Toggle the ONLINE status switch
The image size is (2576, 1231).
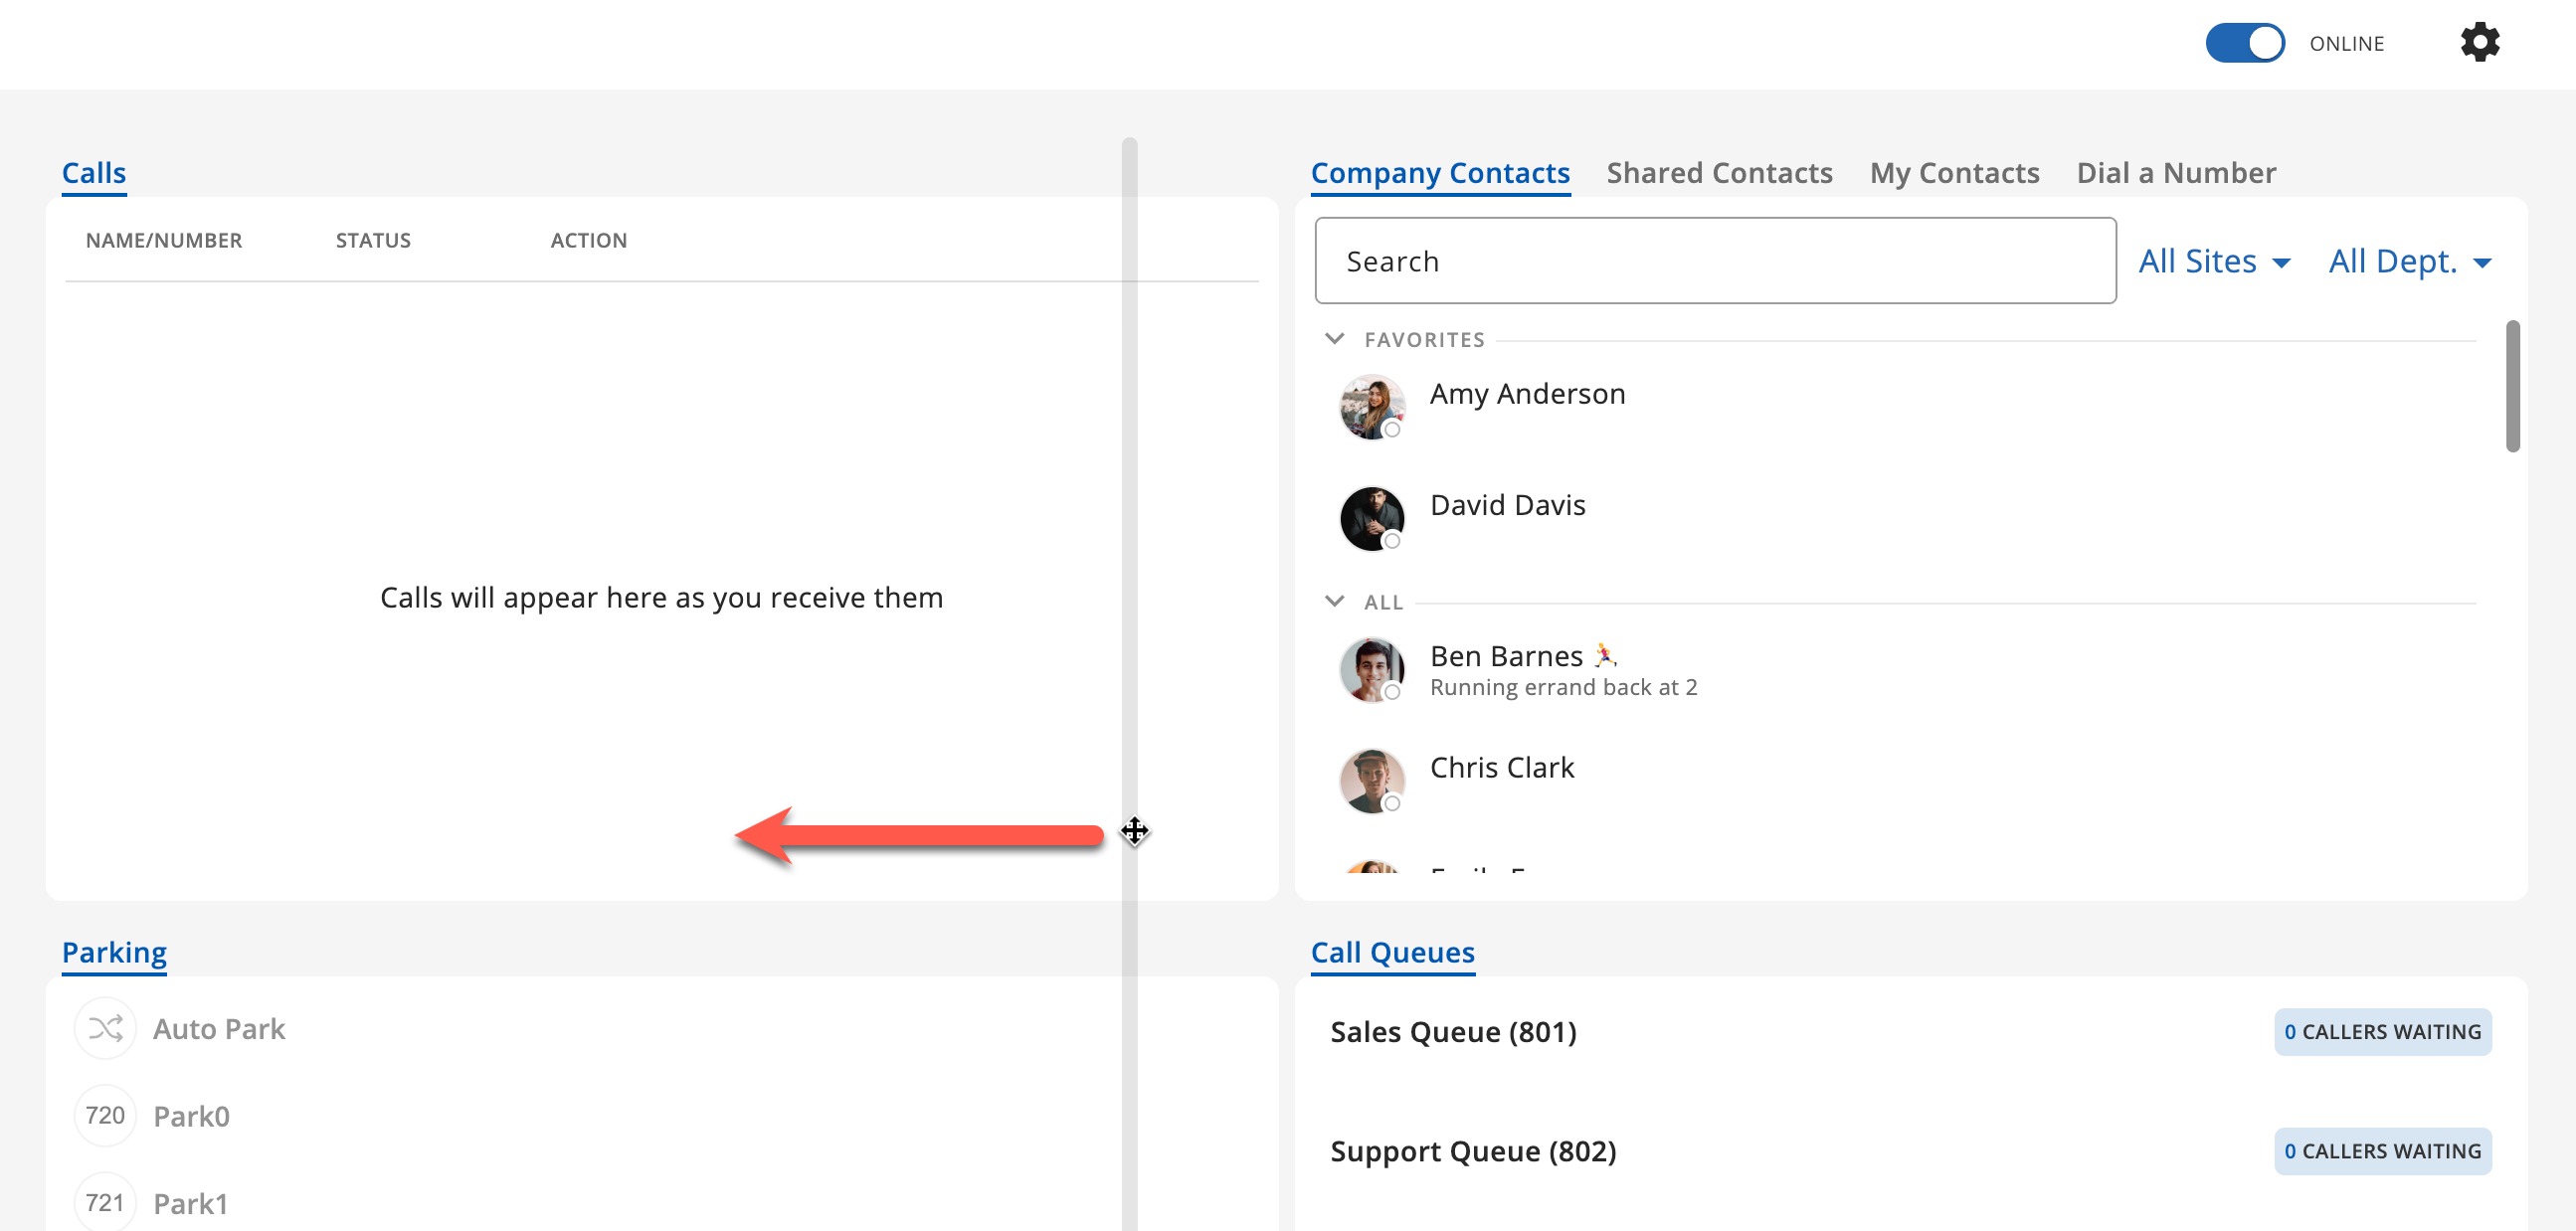click(x=2244, y=43)
